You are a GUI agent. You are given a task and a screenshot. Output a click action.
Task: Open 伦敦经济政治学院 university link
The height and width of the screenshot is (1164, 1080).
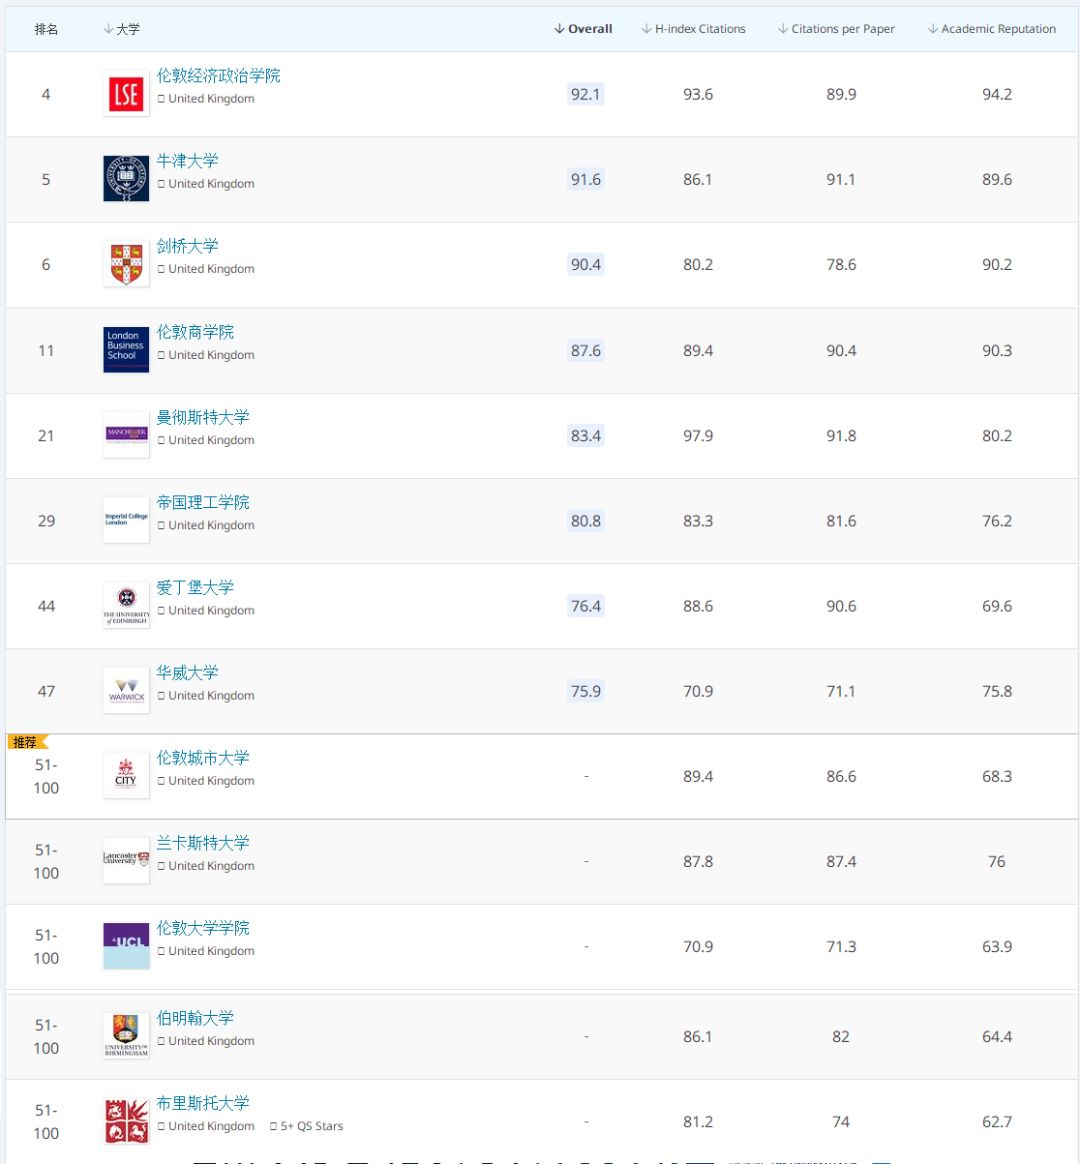218,76
